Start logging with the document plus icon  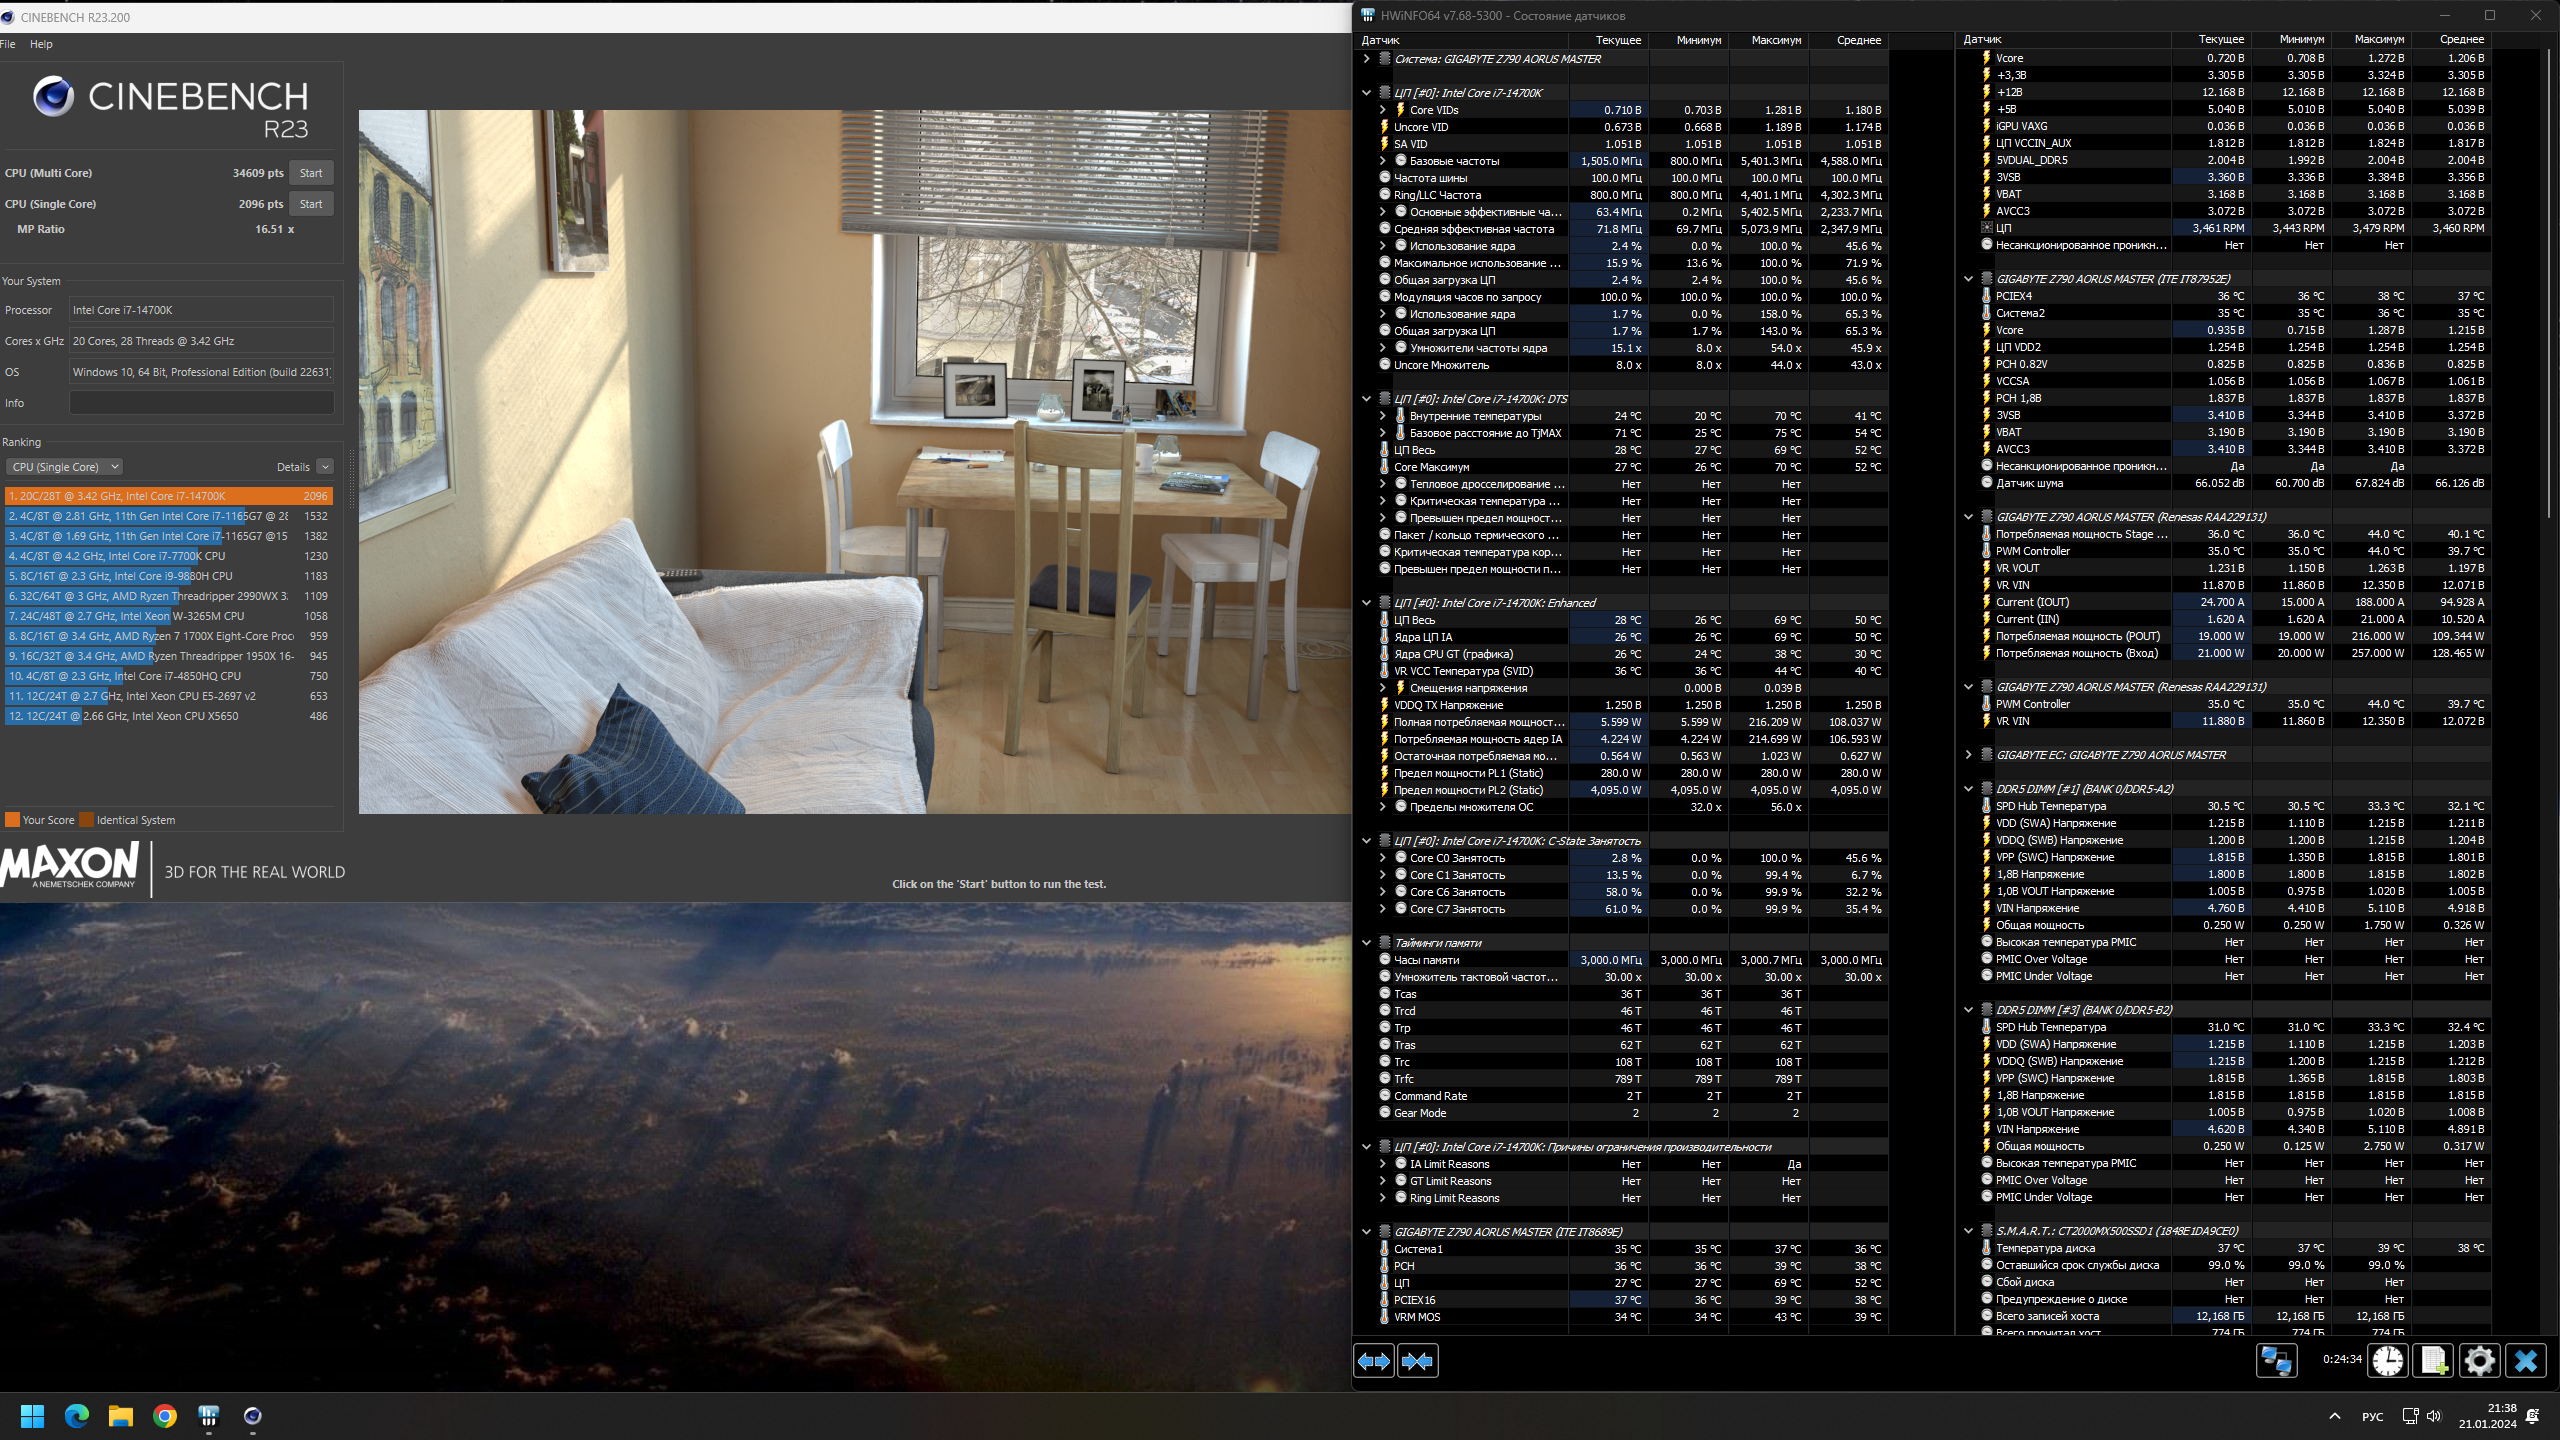click(2433, 1361)
